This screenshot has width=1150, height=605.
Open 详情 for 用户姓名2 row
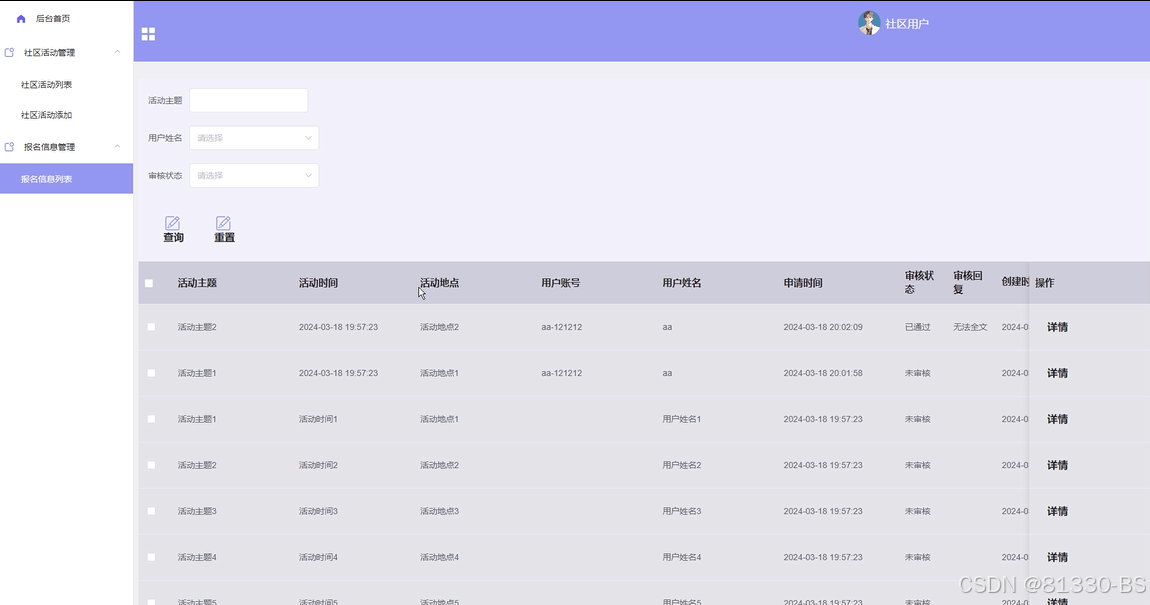(1057, 466)
